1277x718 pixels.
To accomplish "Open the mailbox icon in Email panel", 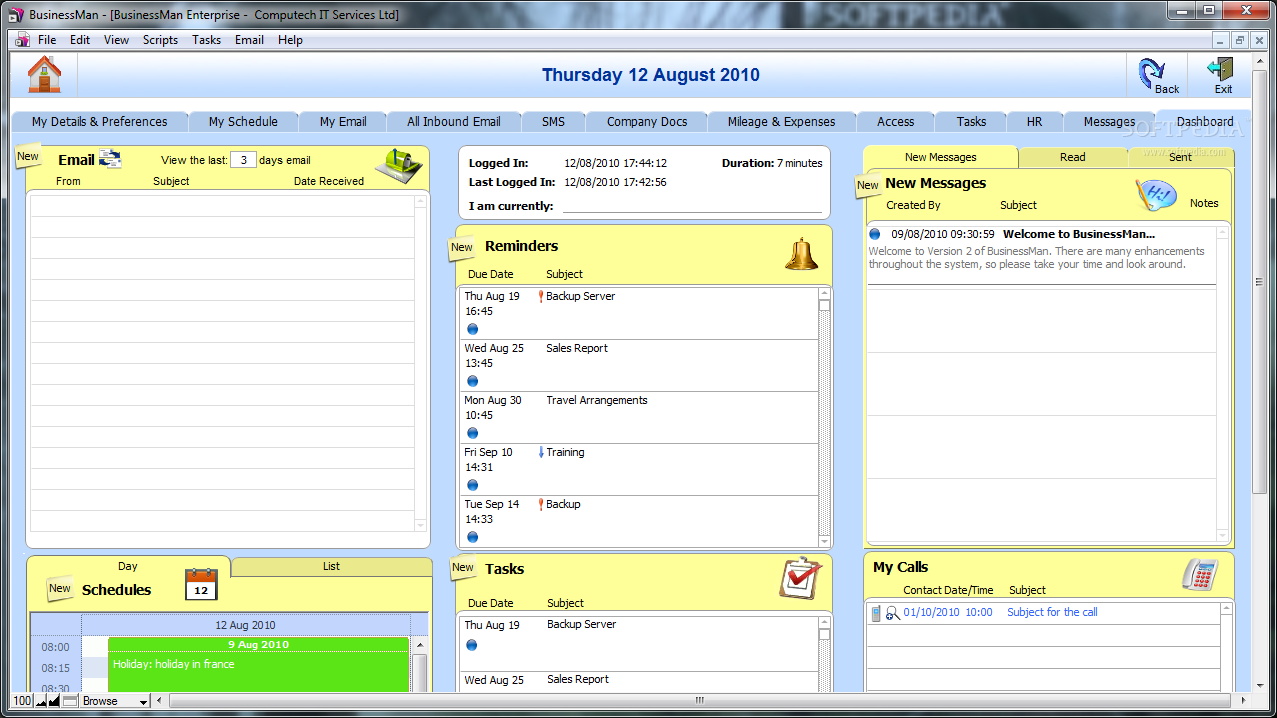I will [x=398, y=166].
